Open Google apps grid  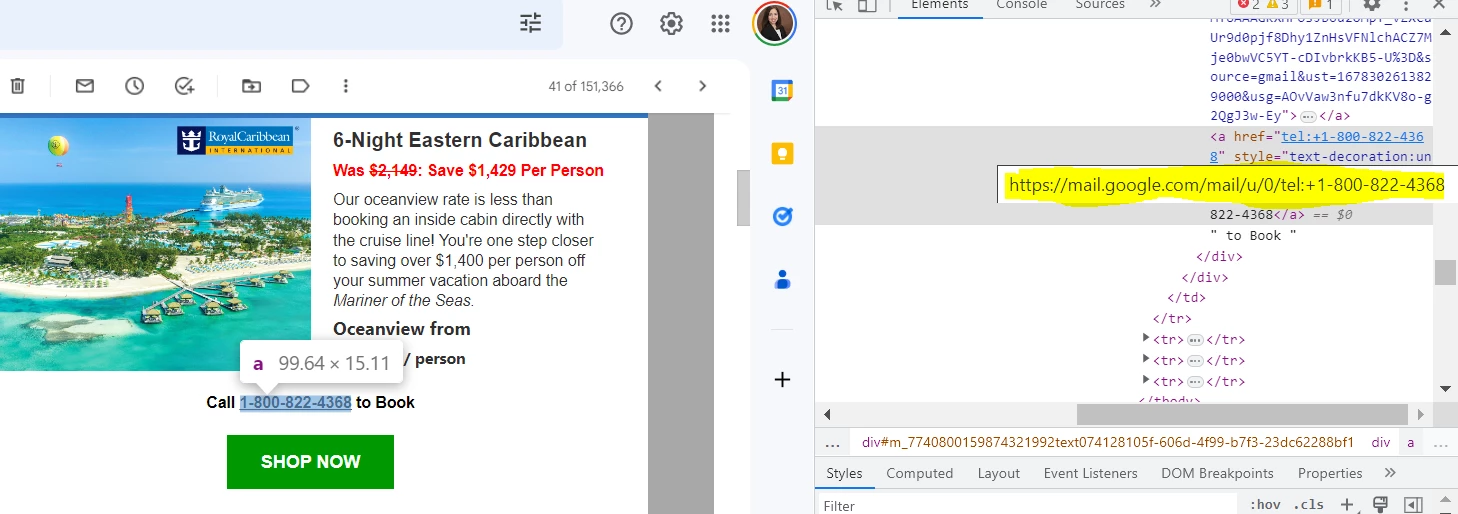click(720, 23)
